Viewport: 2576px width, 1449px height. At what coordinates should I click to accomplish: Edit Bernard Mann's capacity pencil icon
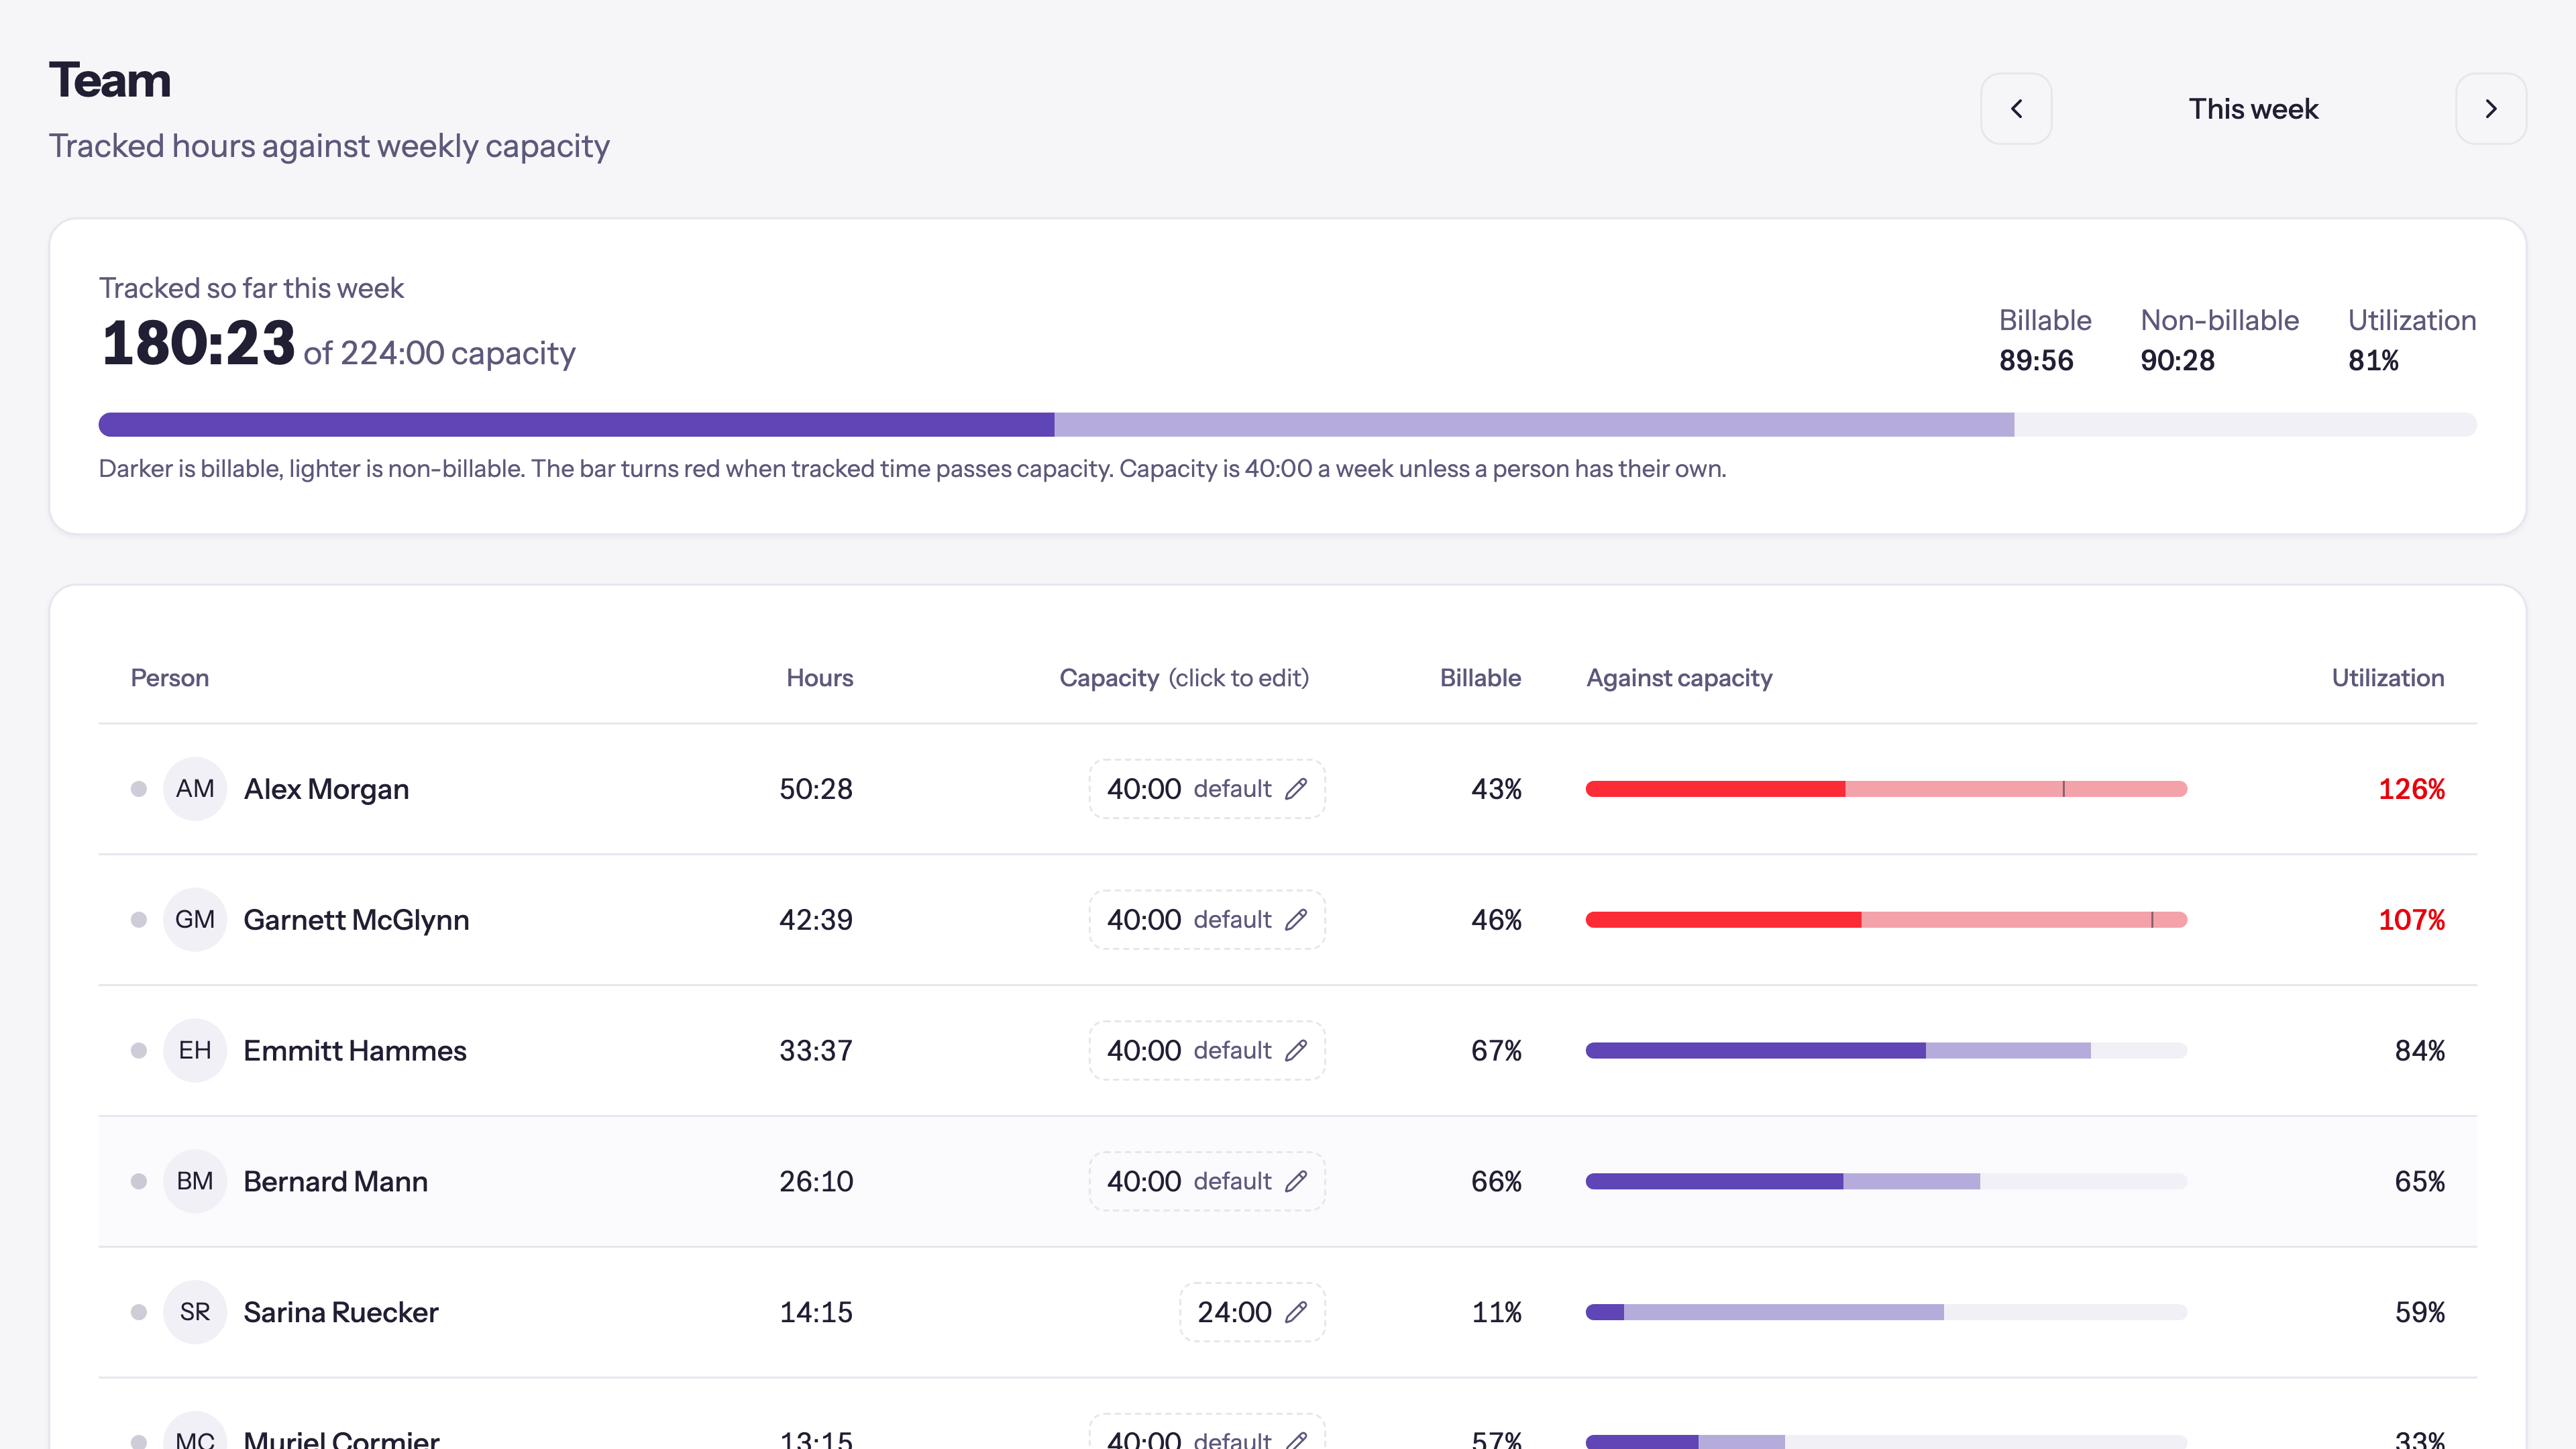[x=1296, y=1182]
